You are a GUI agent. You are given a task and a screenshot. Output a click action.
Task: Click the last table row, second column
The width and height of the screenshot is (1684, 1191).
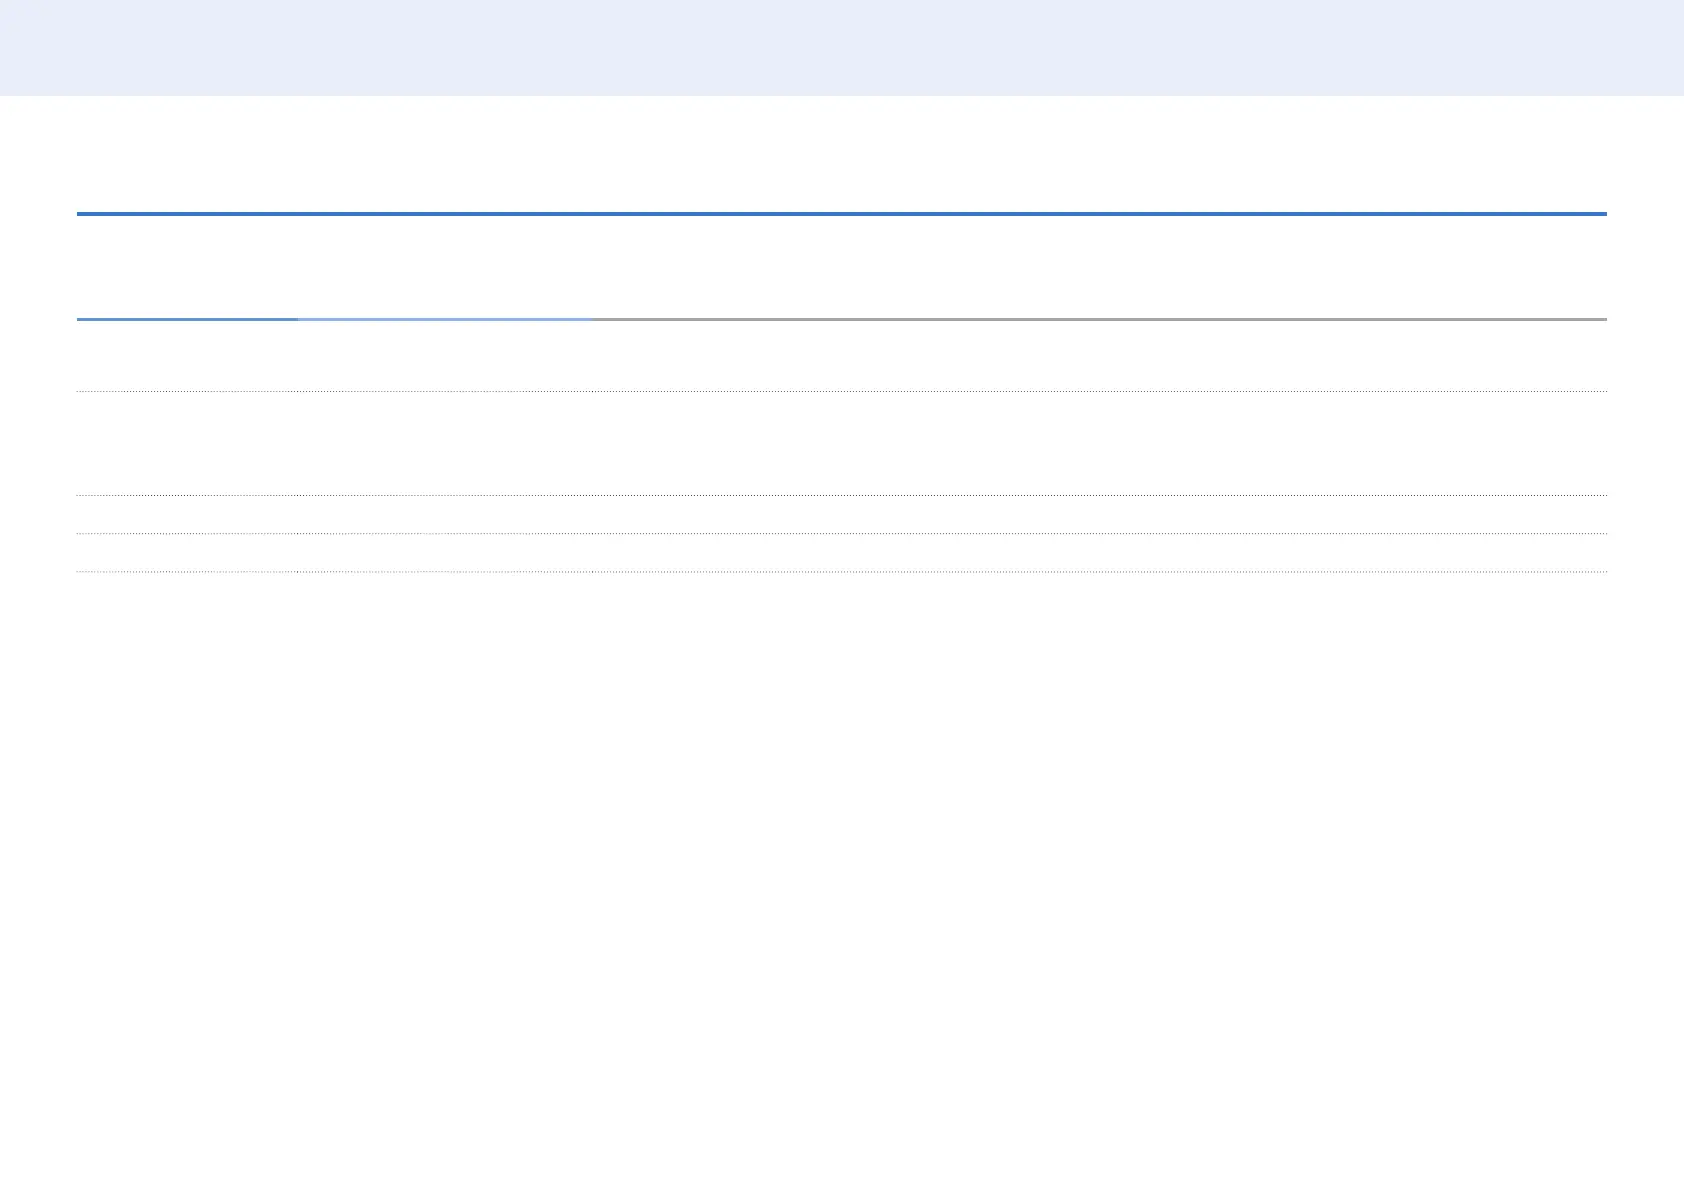pyautogui.click(x=444, y=553)
